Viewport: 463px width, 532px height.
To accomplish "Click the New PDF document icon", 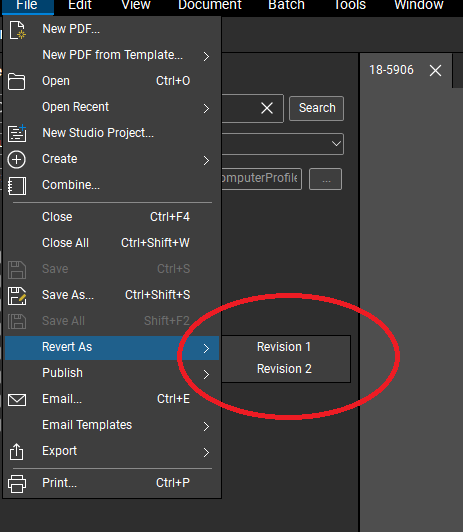I will pos(17,30).
